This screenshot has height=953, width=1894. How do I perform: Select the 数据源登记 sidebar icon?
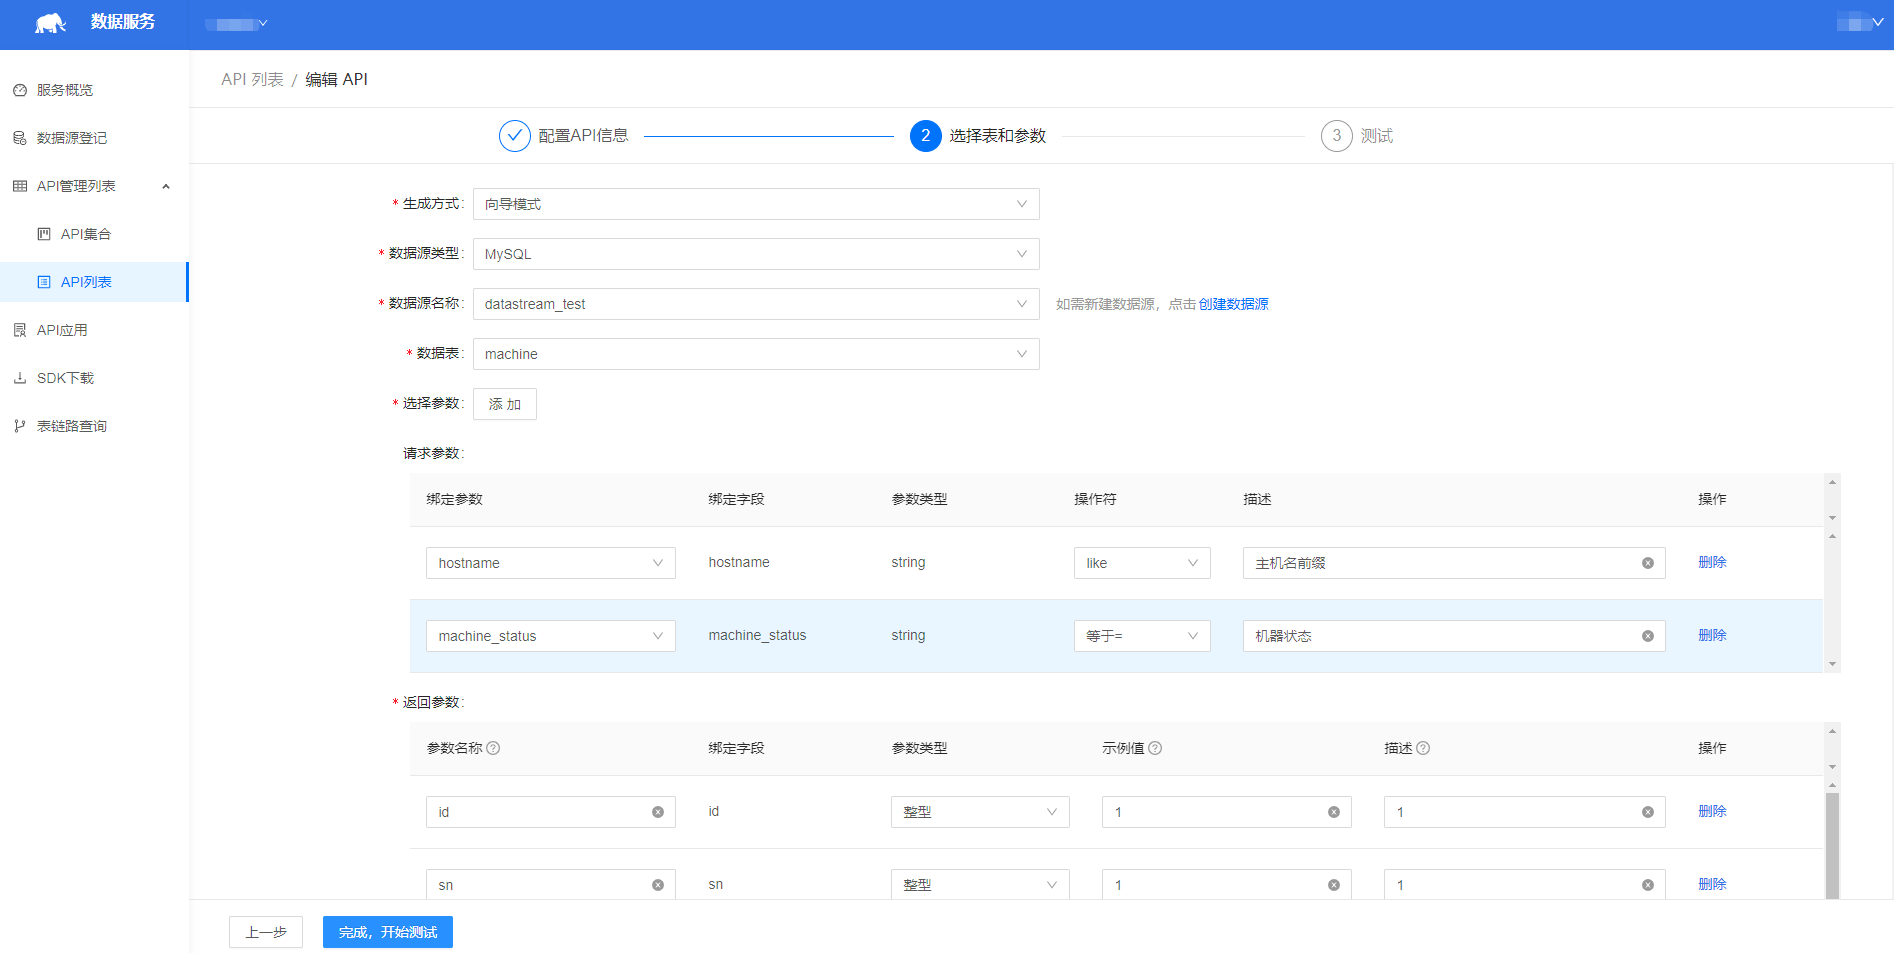19,137
